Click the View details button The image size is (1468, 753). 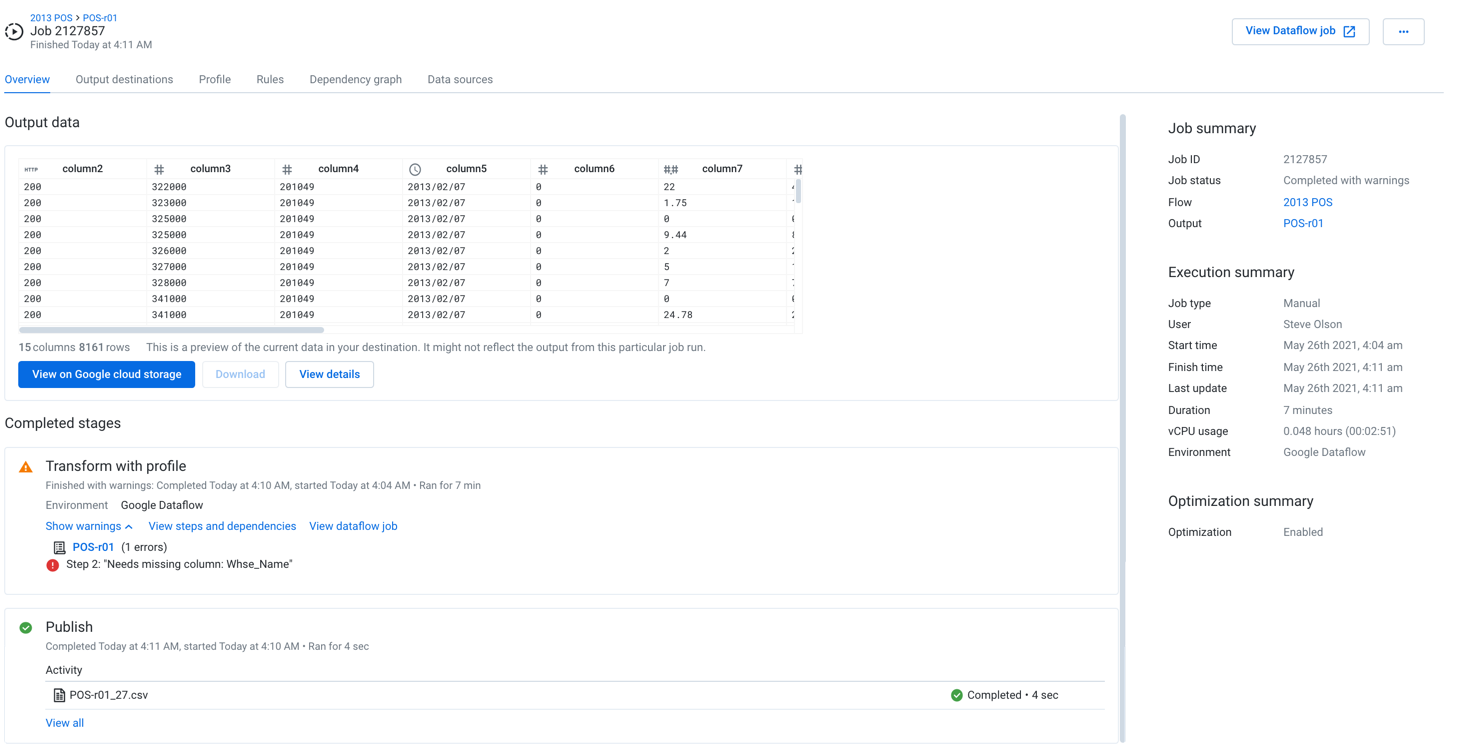tap(329, 374)
